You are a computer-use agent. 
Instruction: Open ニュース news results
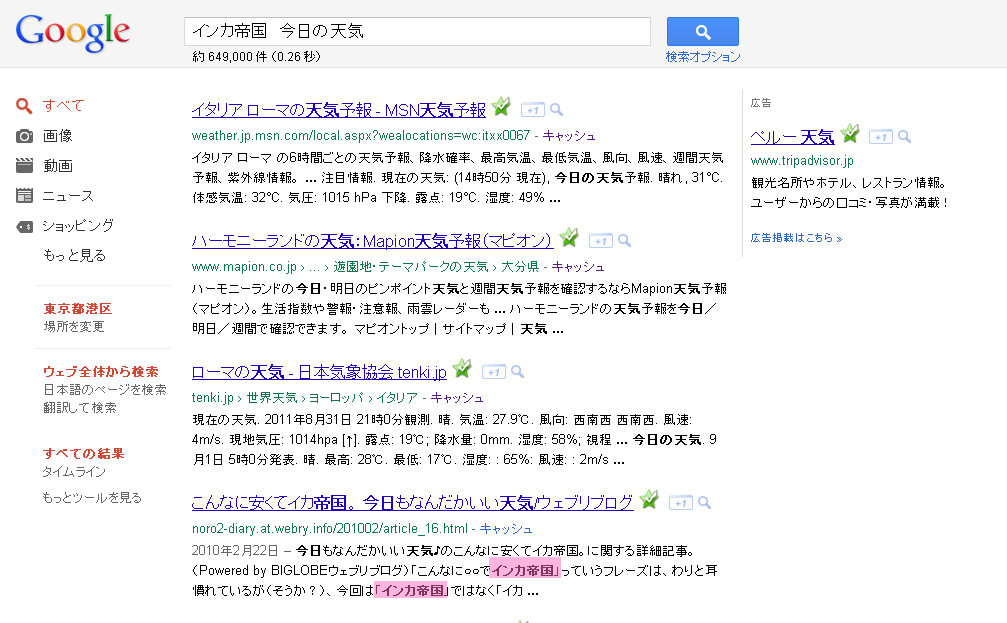tap(67, 196)
